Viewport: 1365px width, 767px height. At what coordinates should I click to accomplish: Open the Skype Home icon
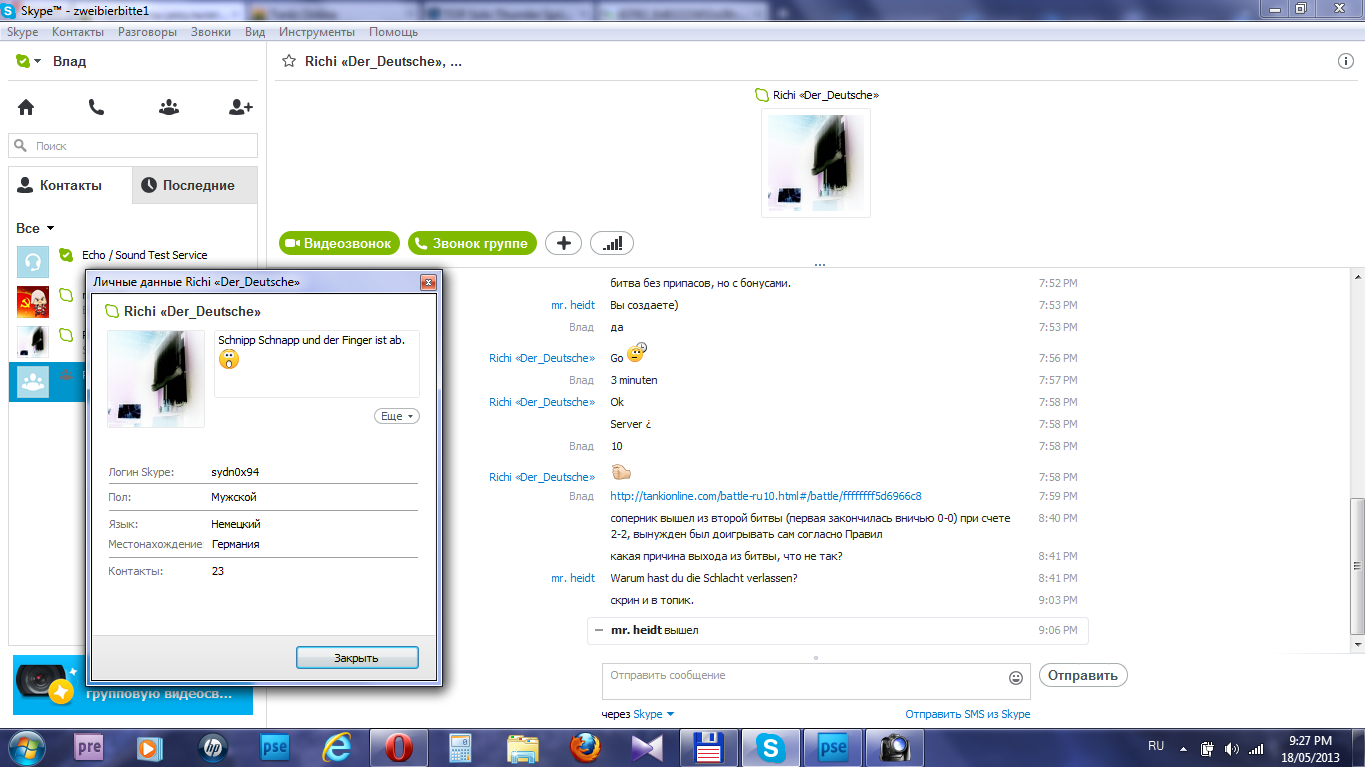26,107
